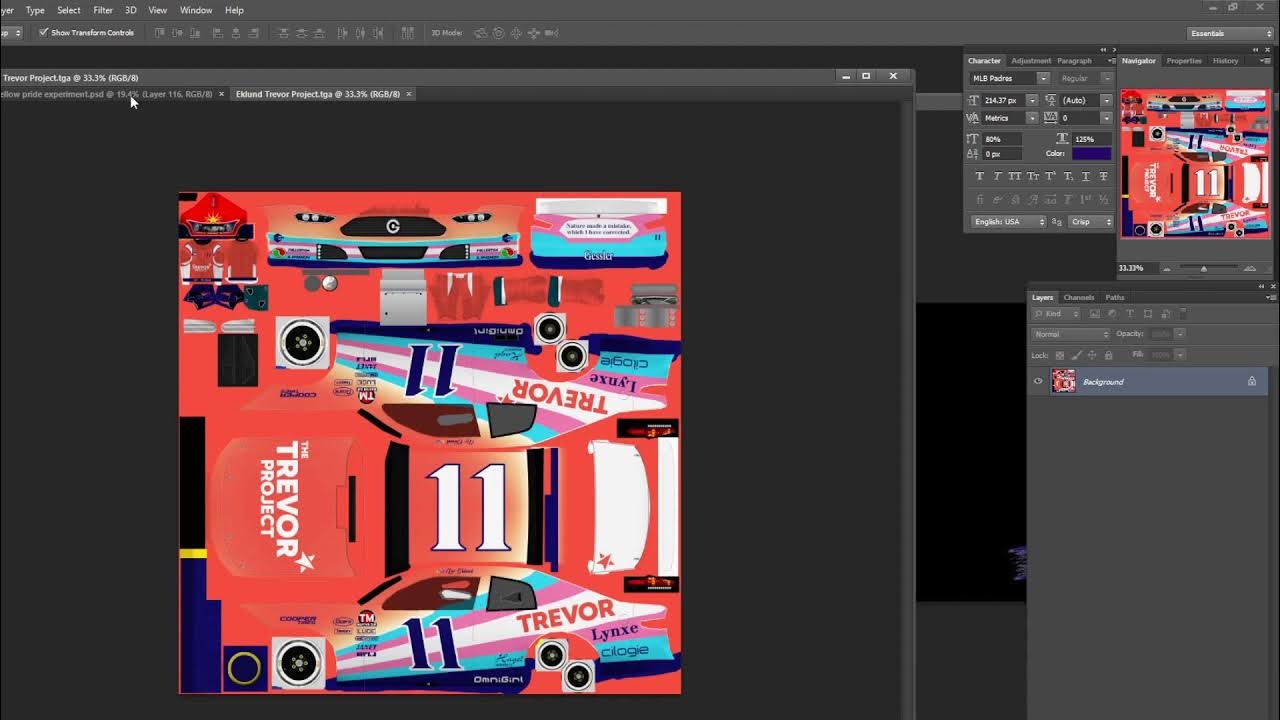
Task: Click the Align right edges icon
Action: point(253,33)
